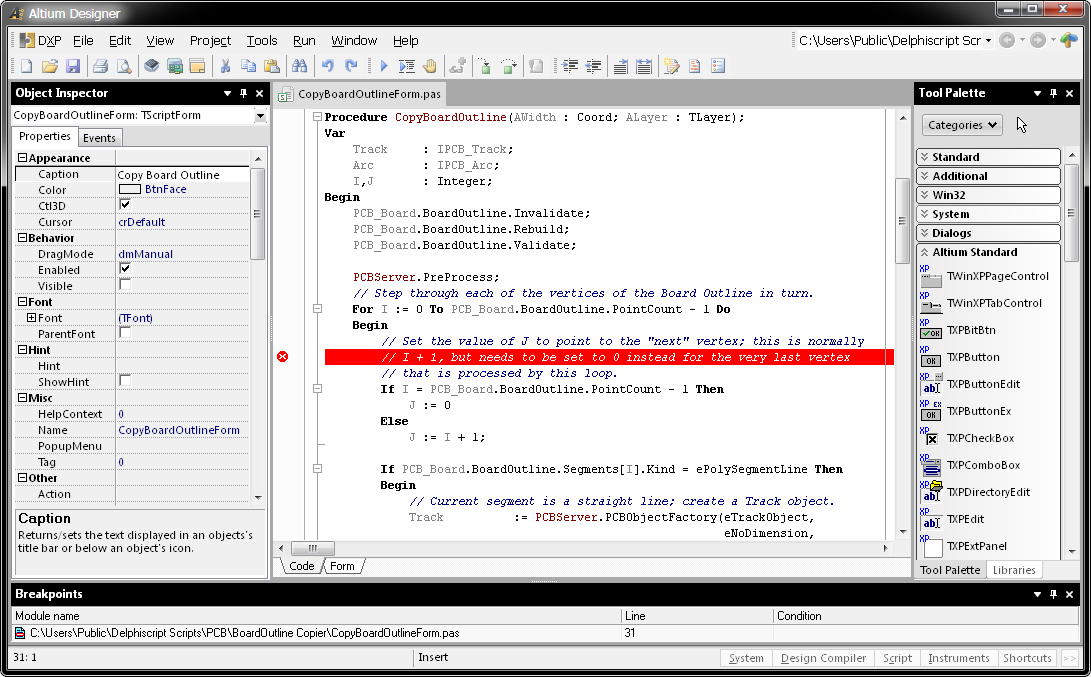Click the red breakpoint marker in gutter
Viewport: 1091px width, 677px height.
pyautogui.click(x=282, y=357)
